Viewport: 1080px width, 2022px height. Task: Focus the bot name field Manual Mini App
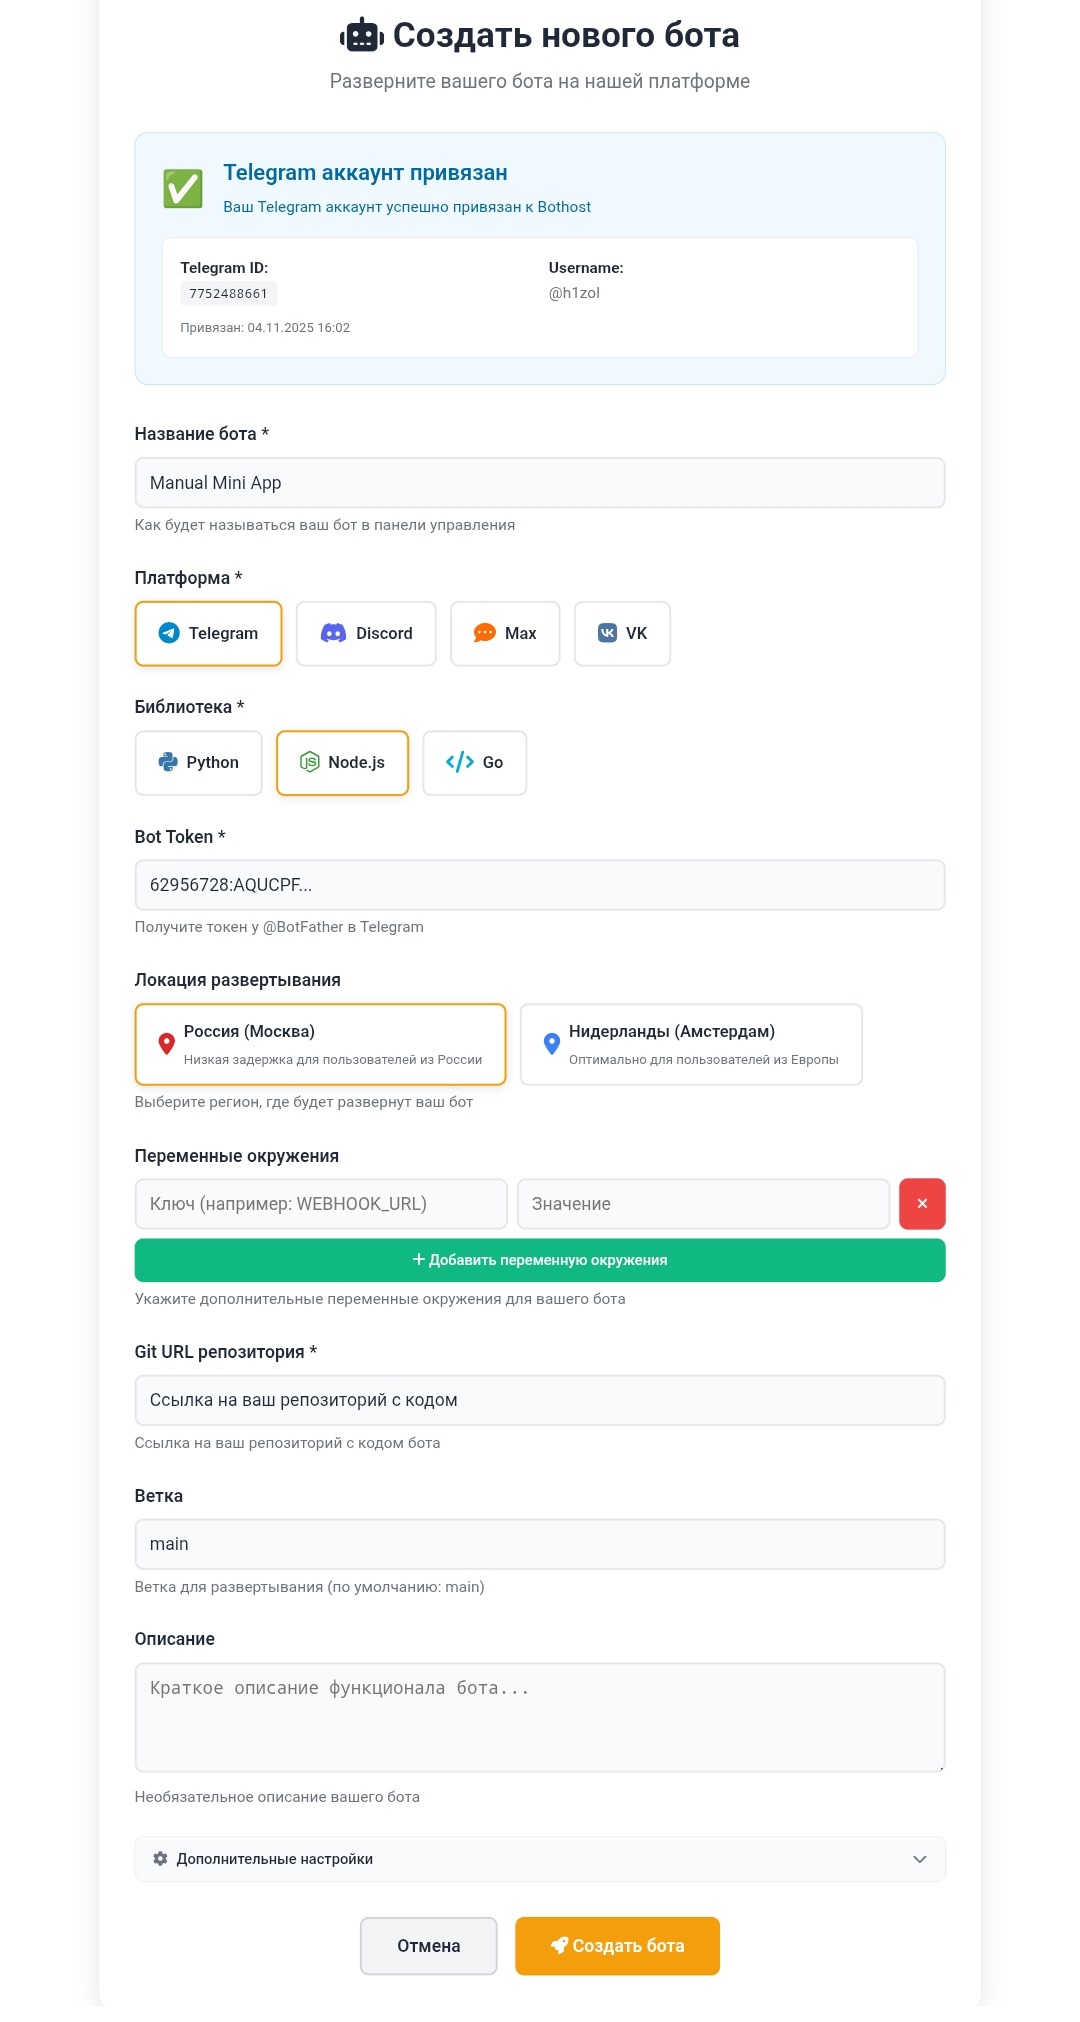[540, 482]
